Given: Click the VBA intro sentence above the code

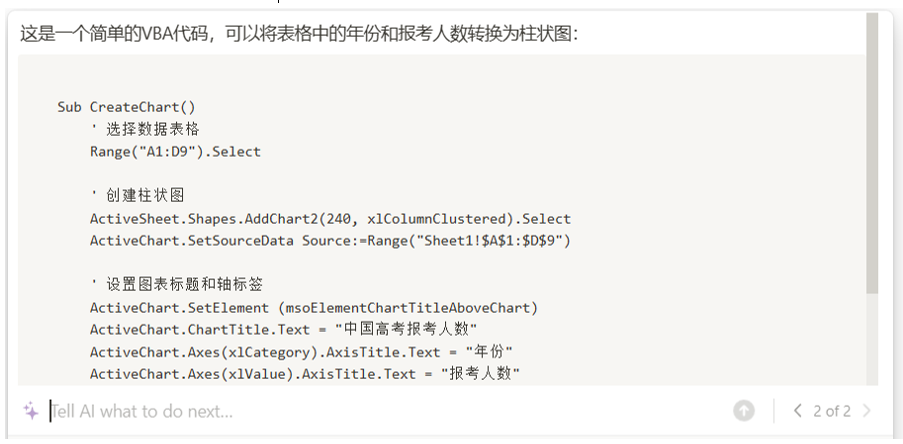Looking at the screenshot, I should coord(299,34).
